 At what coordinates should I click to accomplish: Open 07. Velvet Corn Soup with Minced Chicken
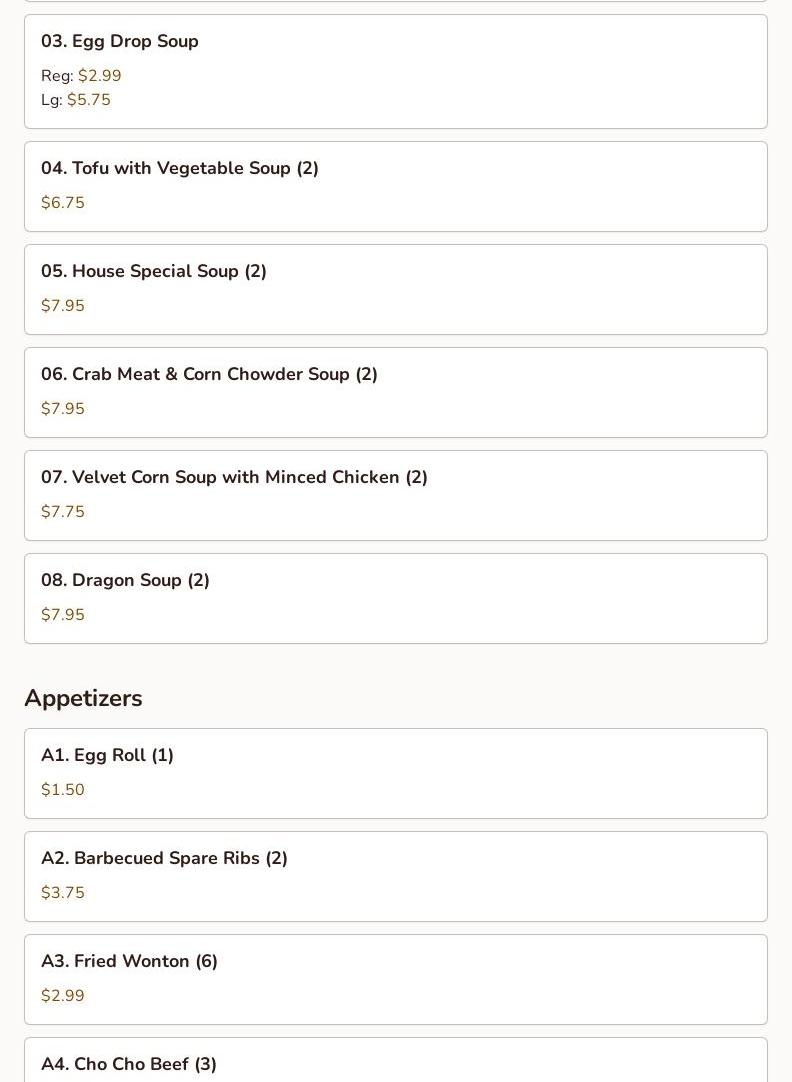click(x=396, y=495)
